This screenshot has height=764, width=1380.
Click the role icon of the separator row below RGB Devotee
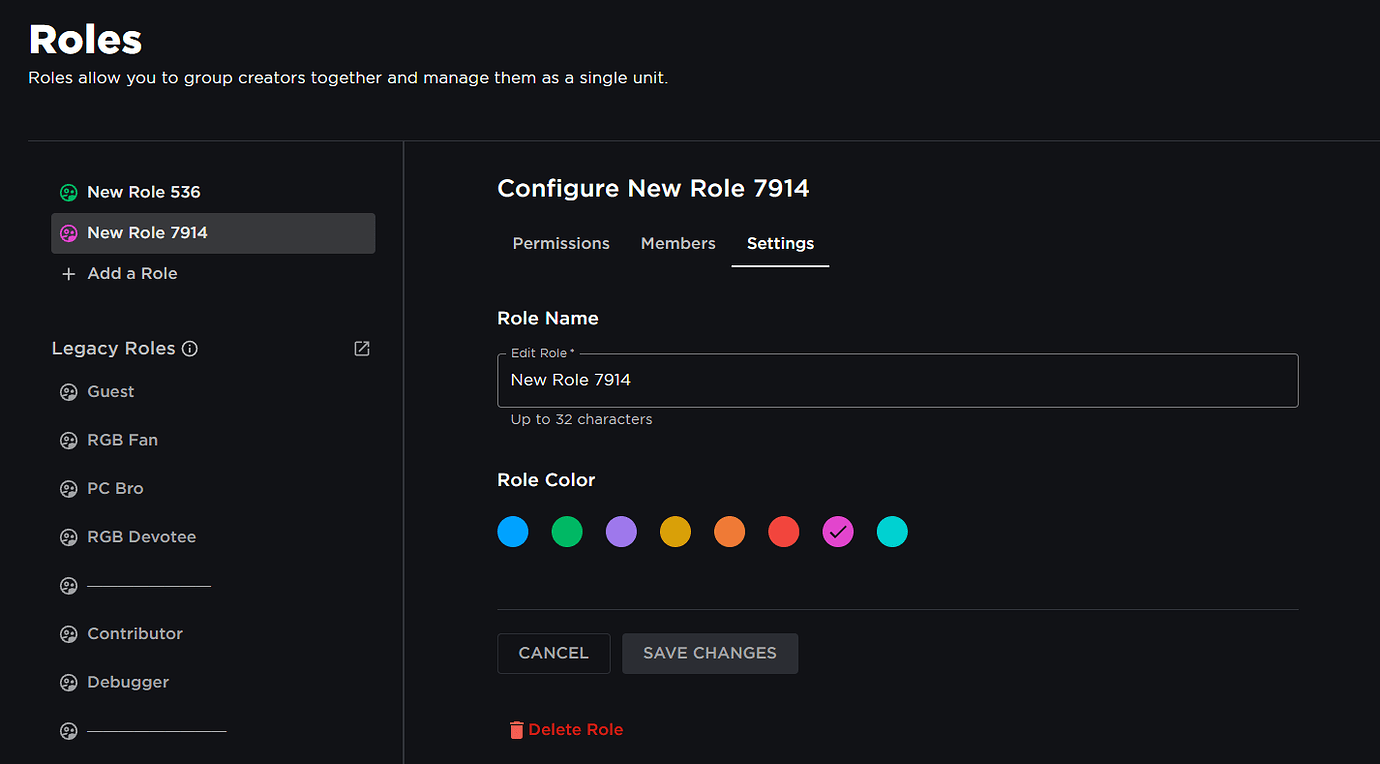(69, 586)
